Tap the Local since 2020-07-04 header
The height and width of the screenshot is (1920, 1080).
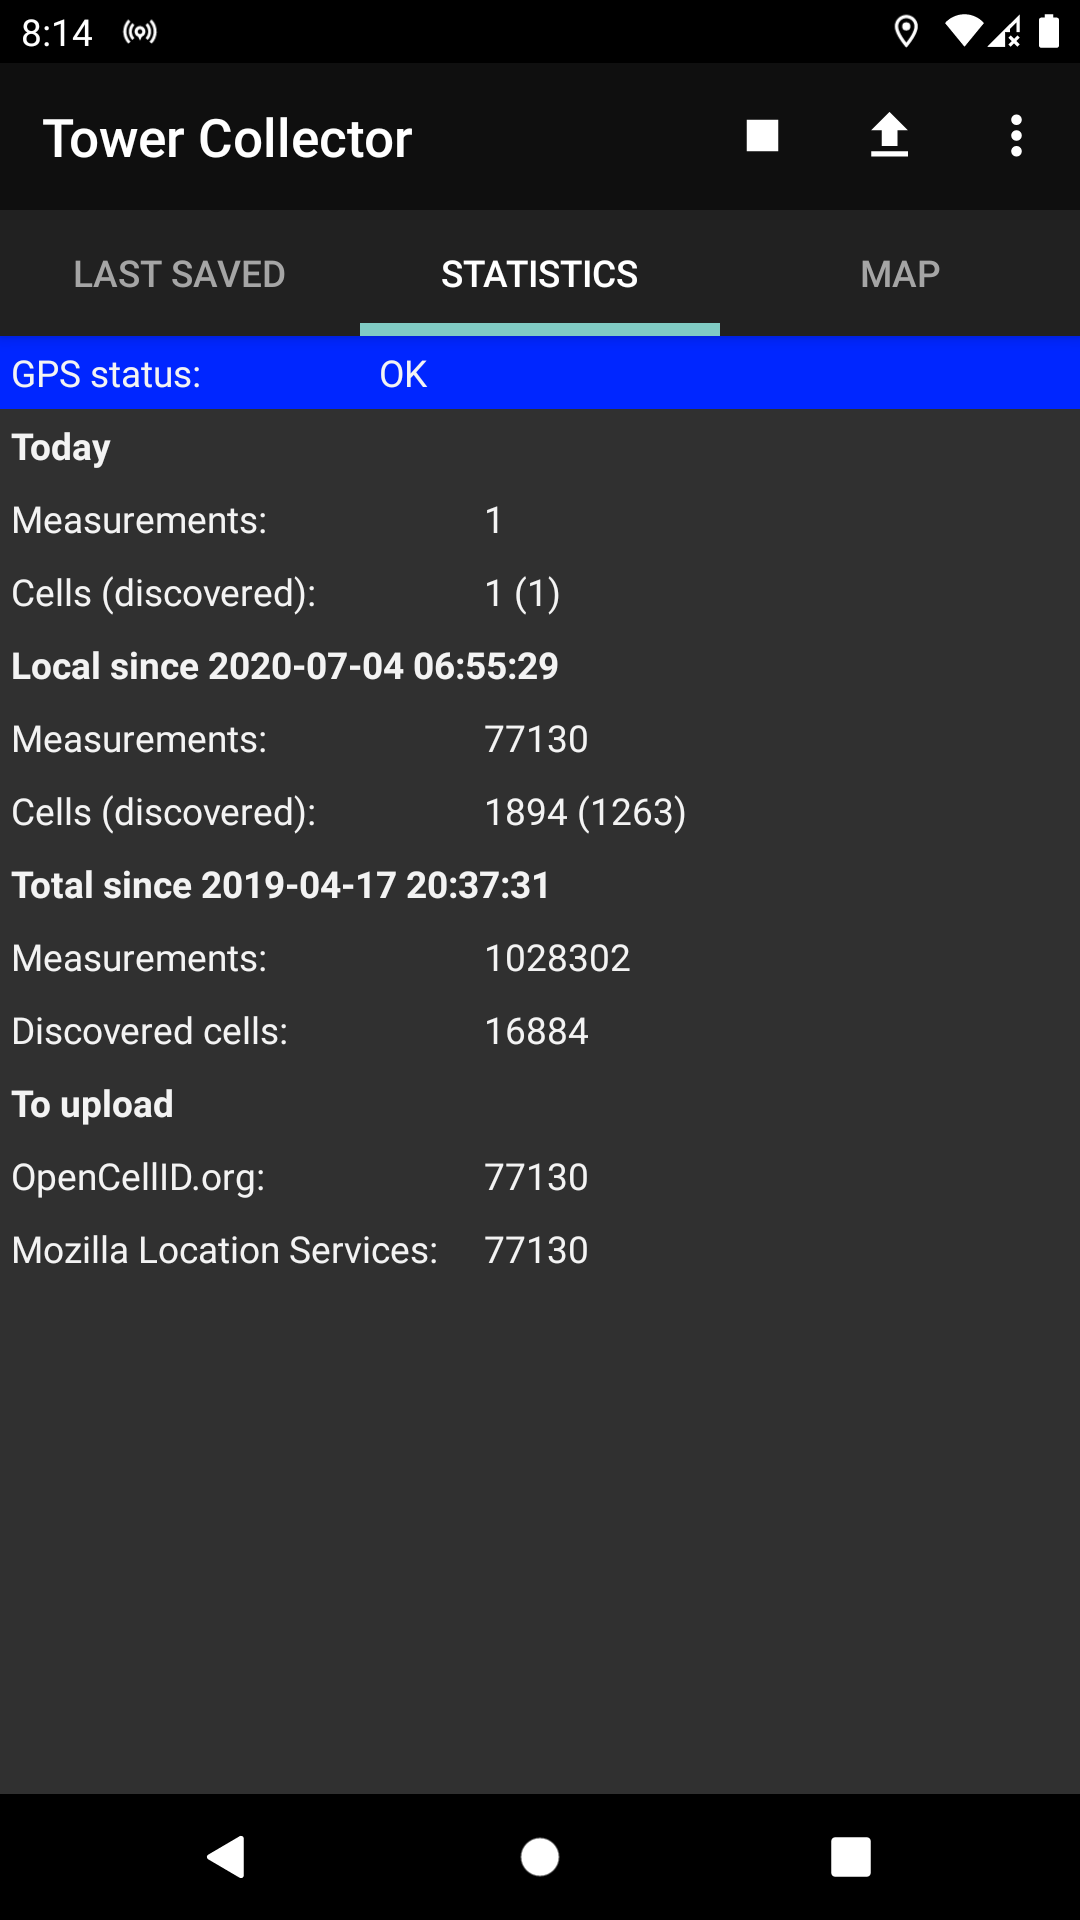point(285,666)
